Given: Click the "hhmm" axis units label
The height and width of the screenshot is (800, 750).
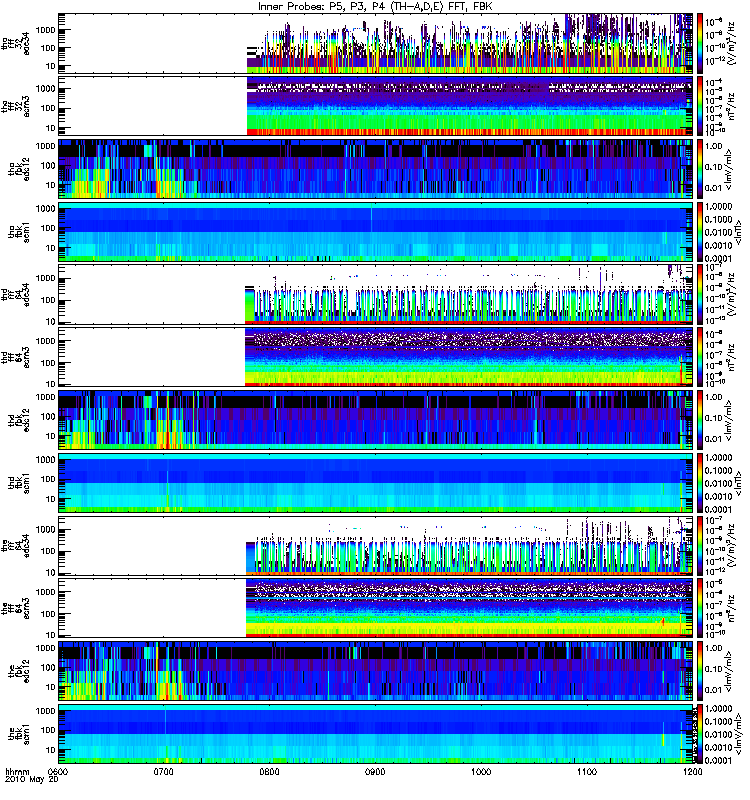Looking at the screenshot, I should (17, 771).
